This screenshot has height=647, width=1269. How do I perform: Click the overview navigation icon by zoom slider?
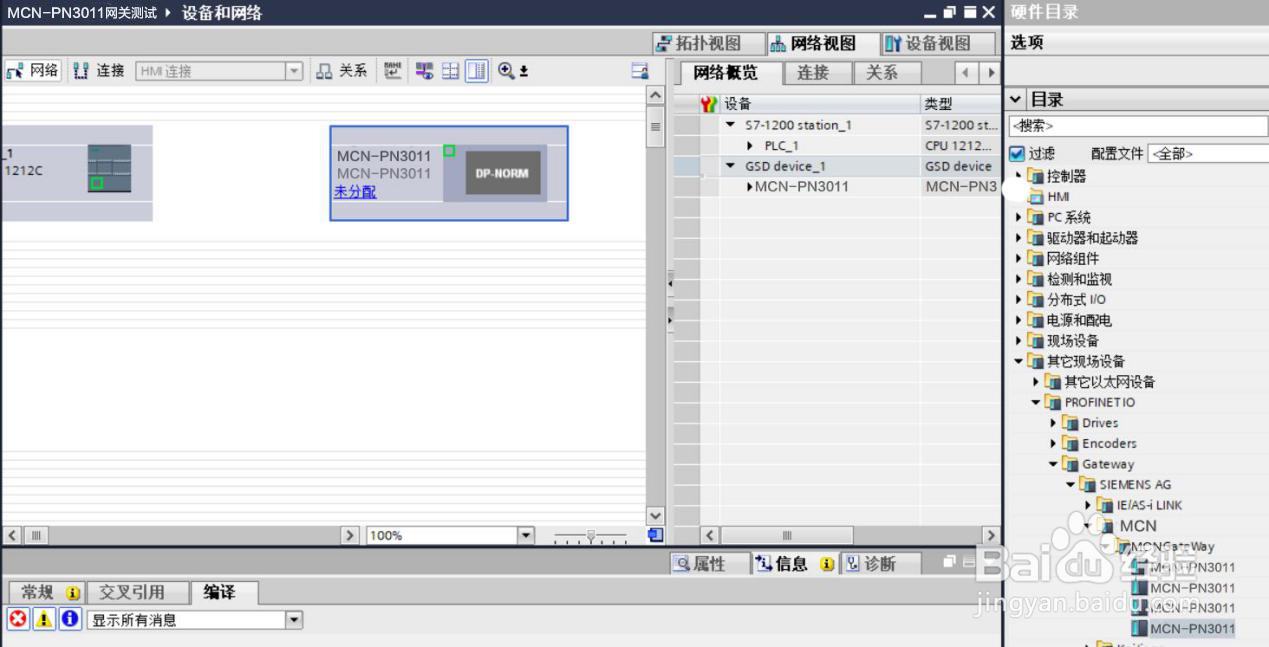coord(656,535)
